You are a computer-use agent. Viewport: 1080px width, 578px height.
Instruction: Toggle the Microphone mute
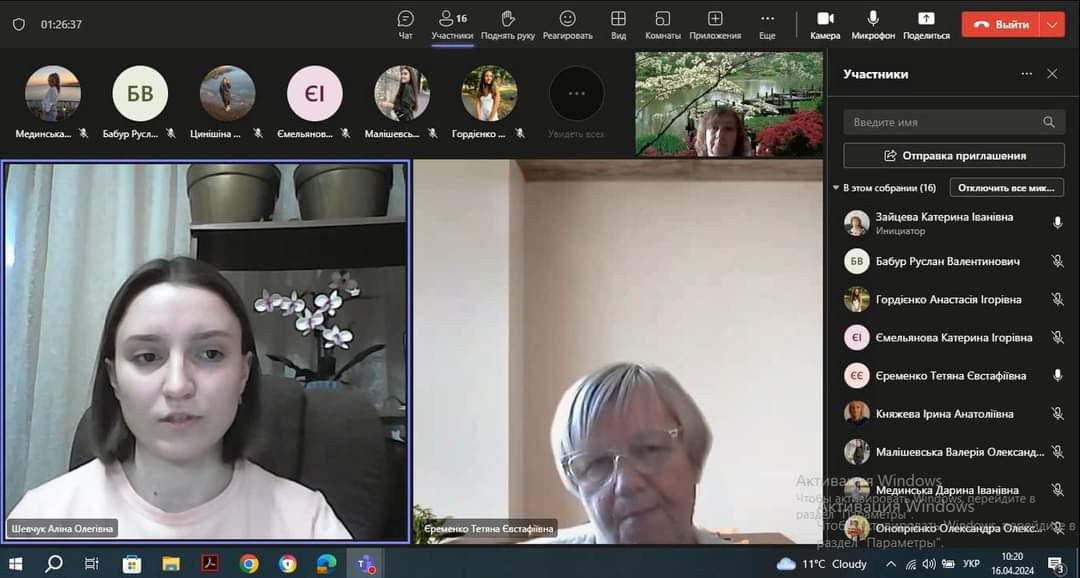tap(873, 25)
